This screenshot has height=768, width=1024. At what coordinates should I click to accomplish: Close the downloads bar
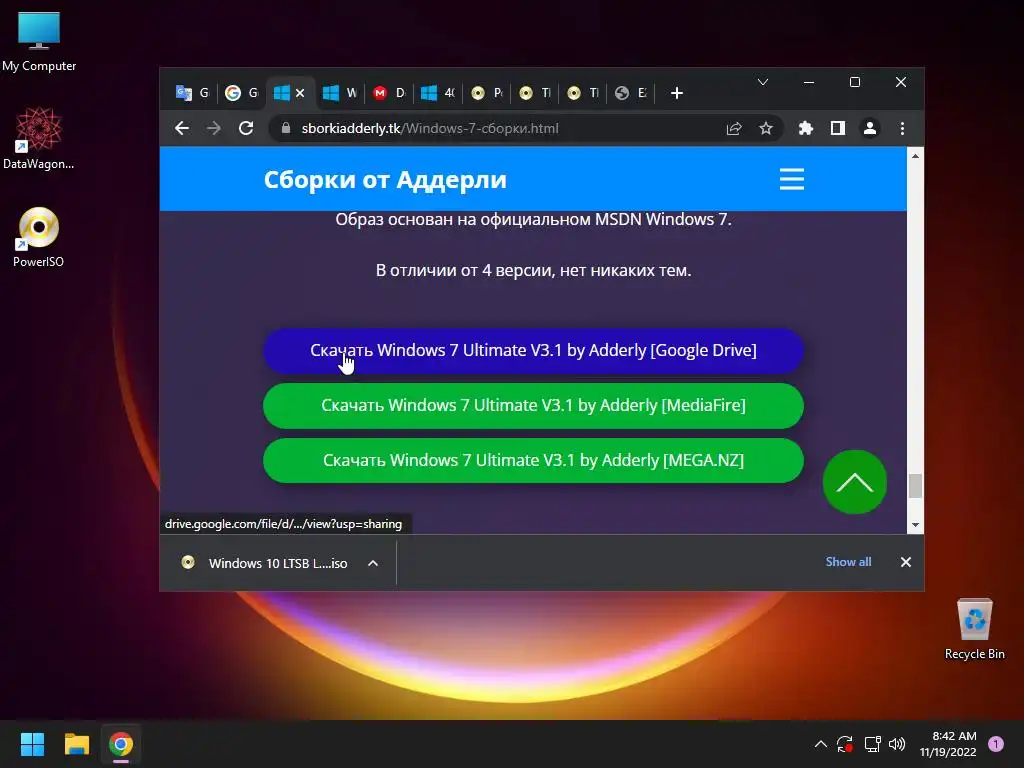pyautogui.click(x=906, y=562)
